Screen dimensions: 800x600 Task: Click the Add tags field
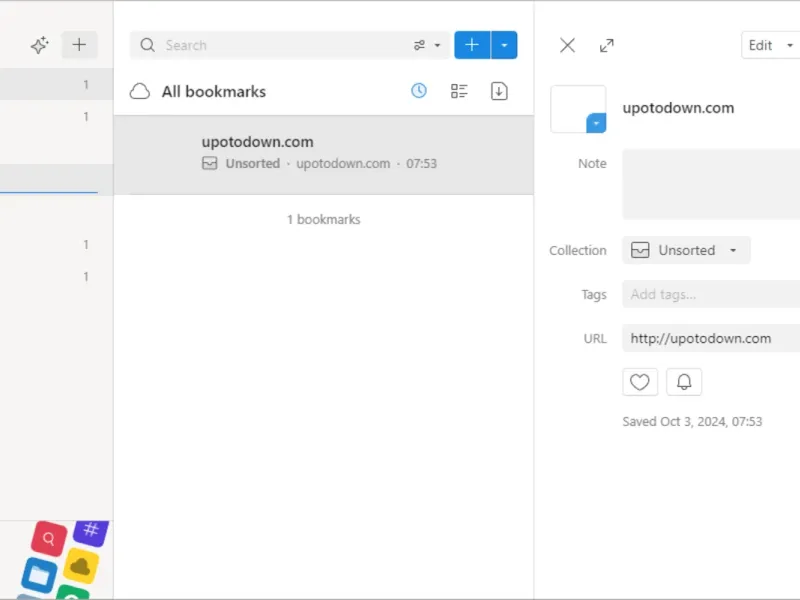point(711,294)
